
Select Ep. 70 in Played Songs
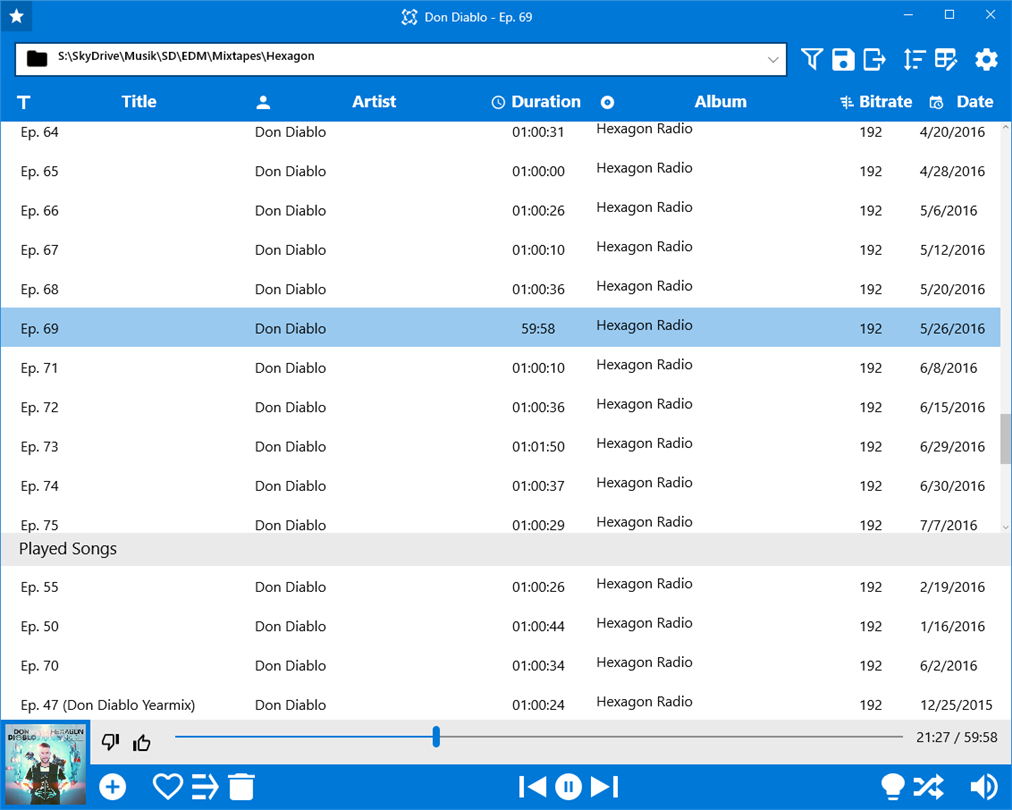point(505,665)
